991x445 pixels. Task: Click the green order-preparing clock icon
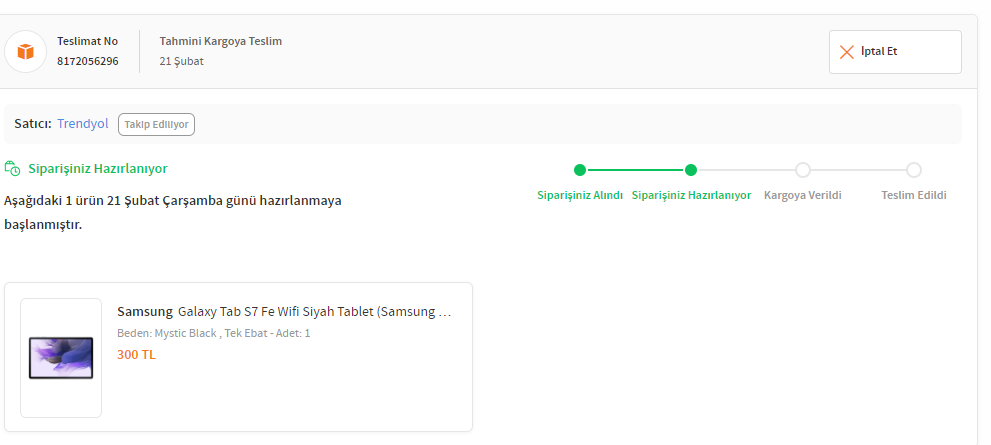12,168
